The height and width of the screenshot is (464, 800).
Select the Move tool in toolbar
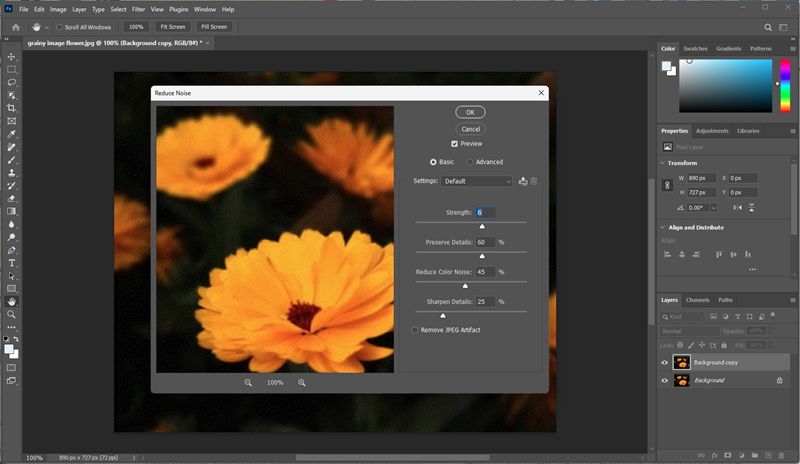coord(12,57)
